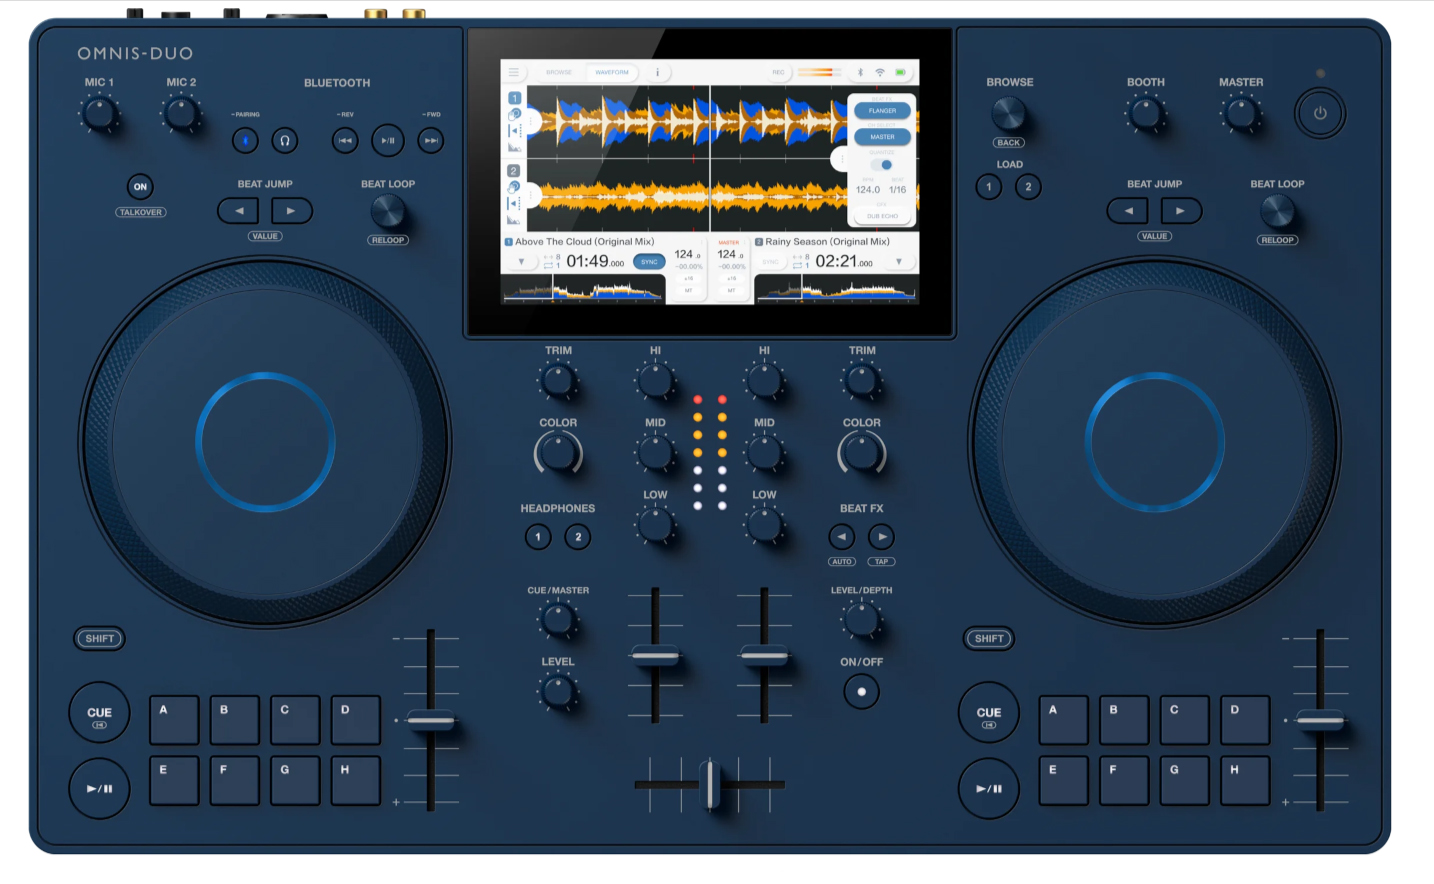Tap deck 1 cue-marker icon on screen
1434x884 pixels.
pyautogui.click(x=514, y=130)
